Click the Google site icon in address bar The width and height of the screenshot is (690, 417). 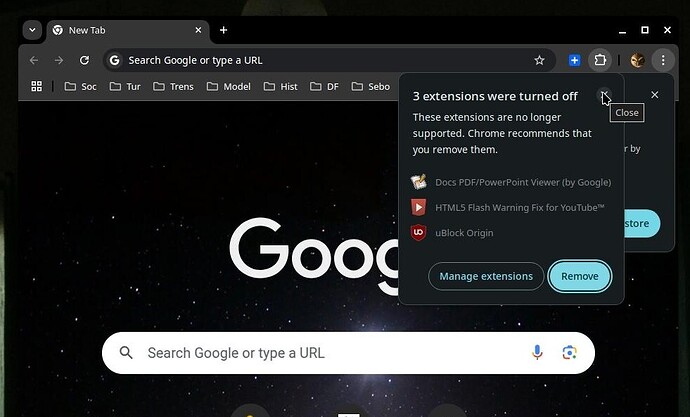pyautogui.click(x=114, y=60)
